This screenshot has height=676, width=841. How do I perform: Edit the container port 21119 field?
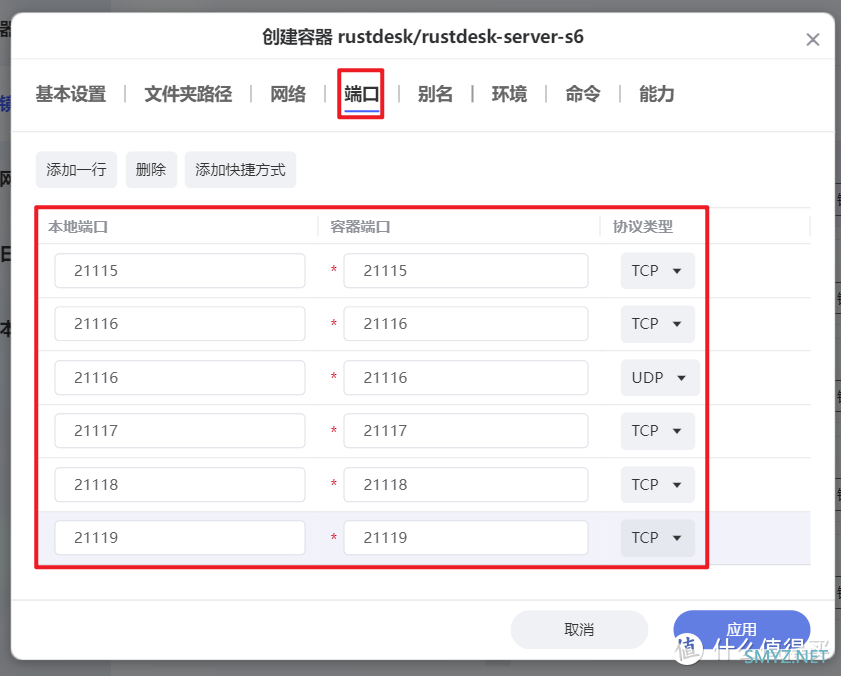coord(466,537)
